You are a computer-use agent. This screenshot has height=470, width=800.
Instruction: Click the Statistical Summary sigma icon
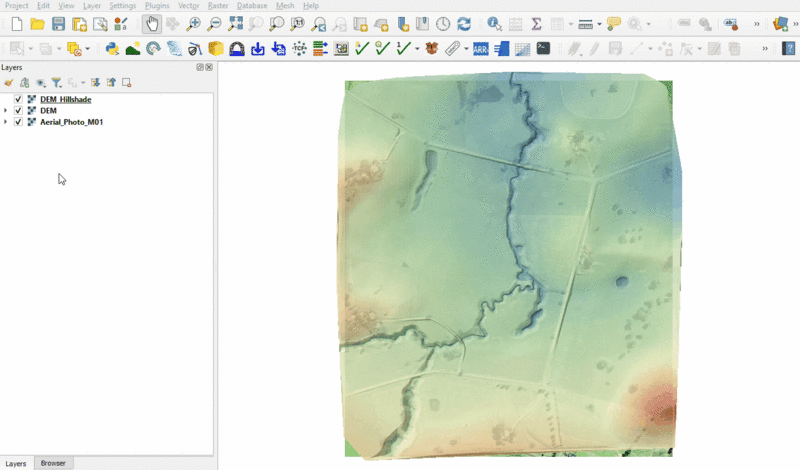(536, 24)
